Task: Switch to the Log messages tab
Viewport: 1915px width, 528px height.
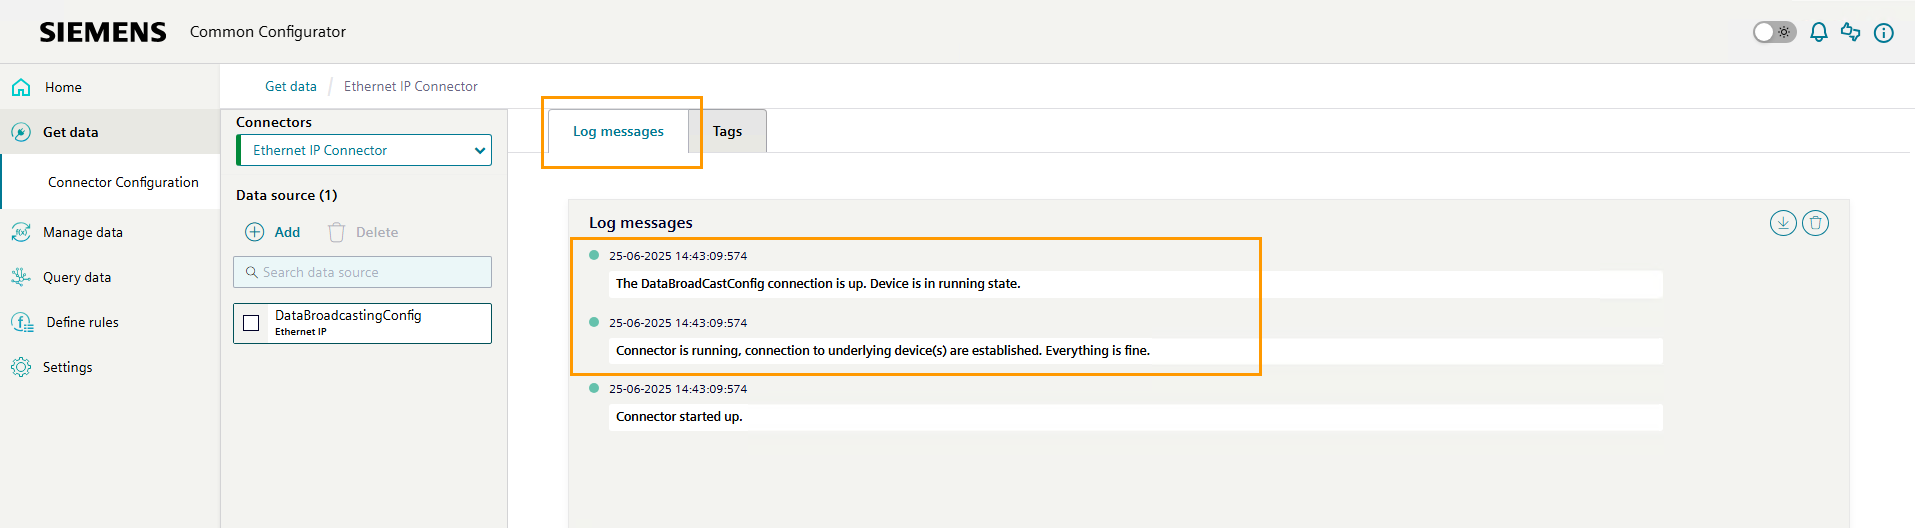Action: tap(618, 131)
